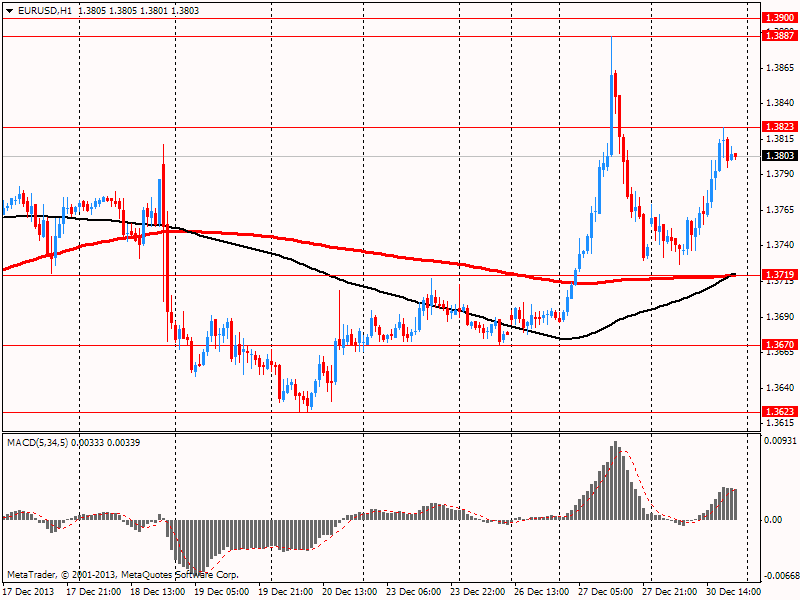Click the 1.3690 price scale value
The width and height of the screenshot is (800, 600).
781,316
